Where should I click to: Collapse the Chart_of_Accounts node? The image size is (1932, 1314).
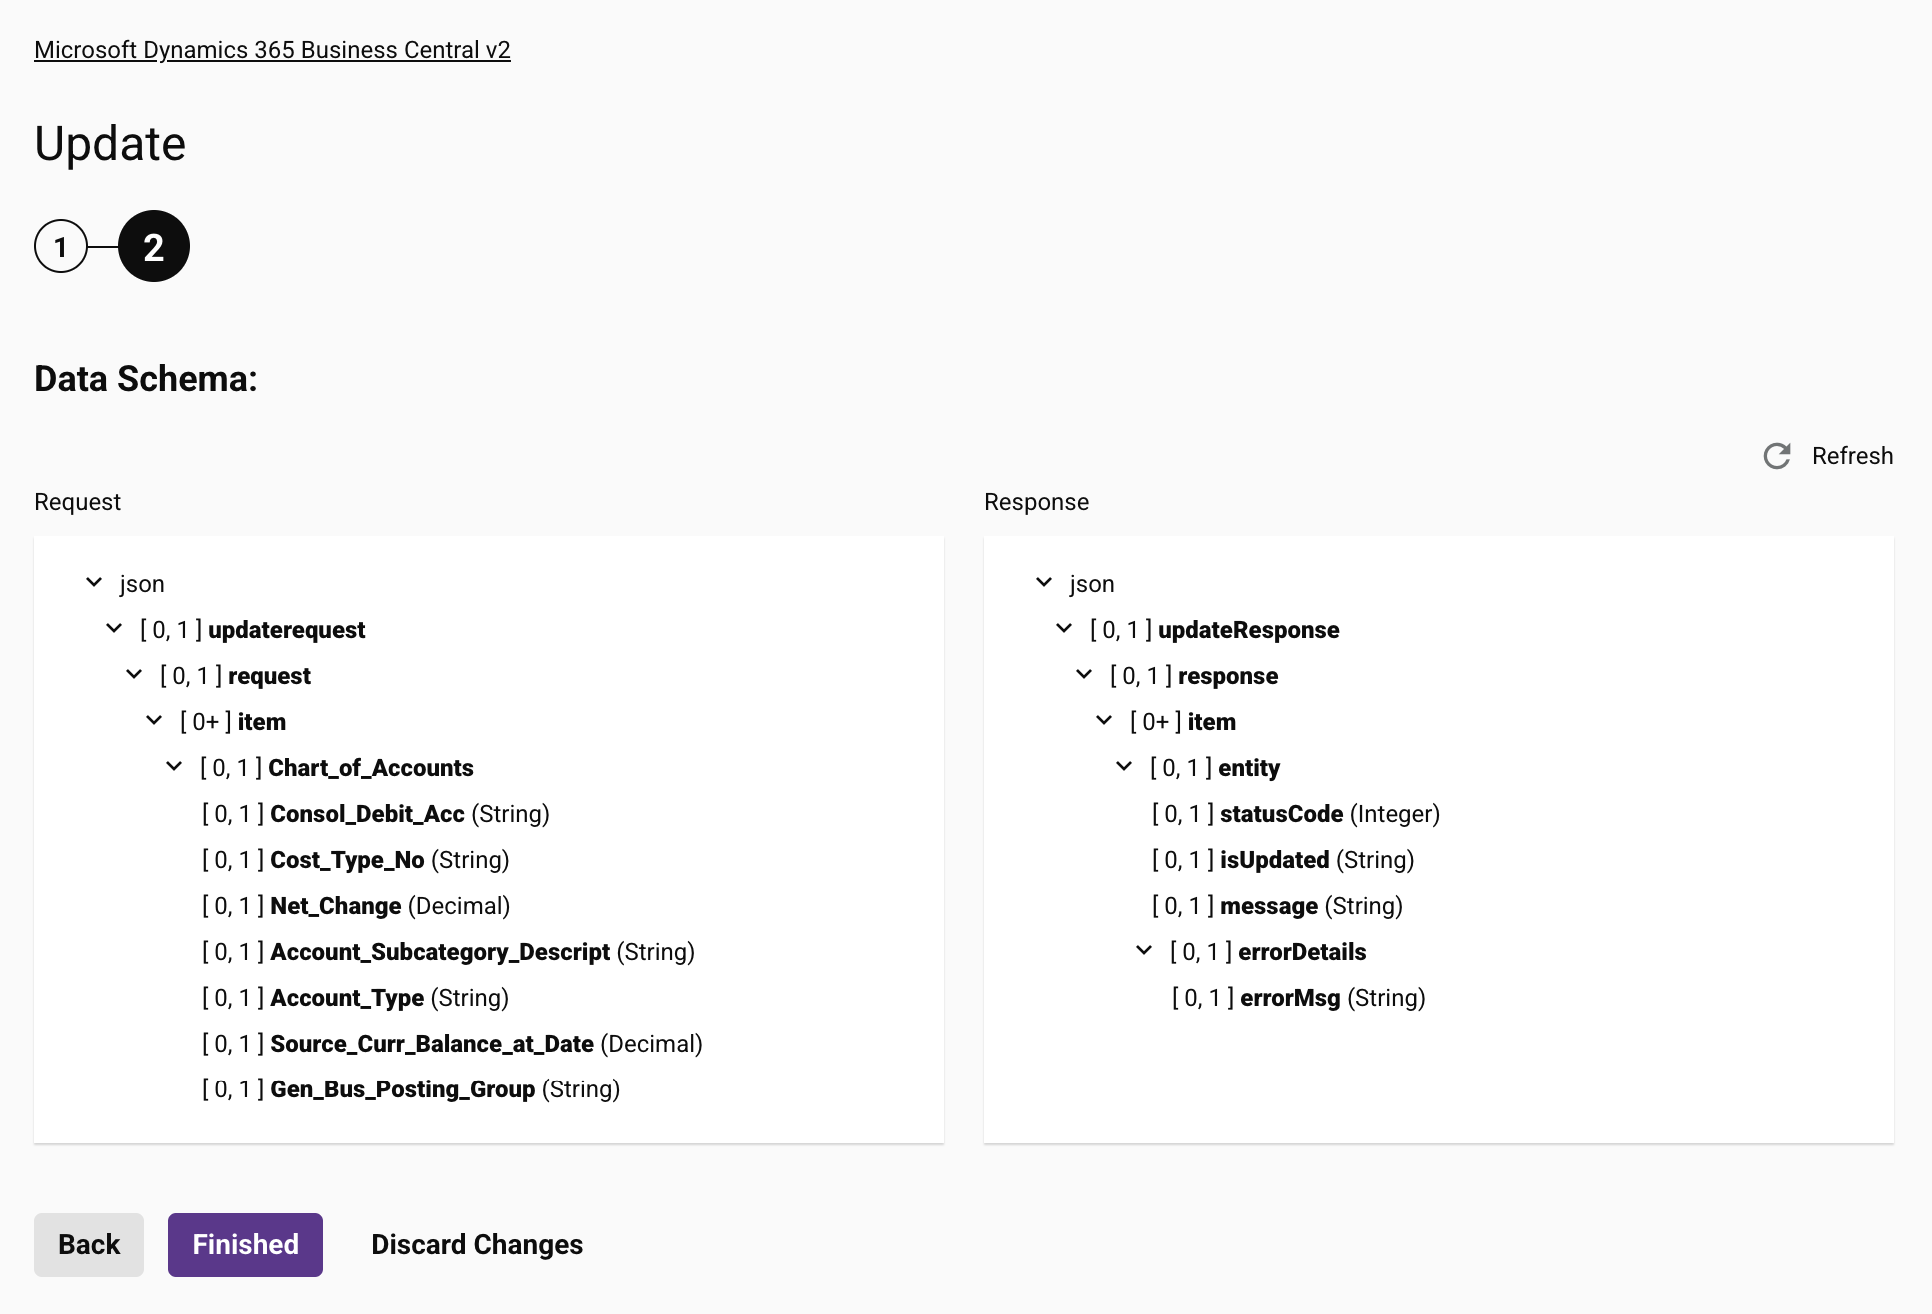tap(174, 766)
